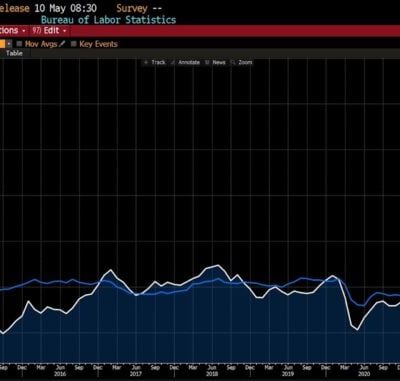This screenshot has width=400, height=381.
Task: Click the 2016 year label on axis
Action: (x=60, y=374)
